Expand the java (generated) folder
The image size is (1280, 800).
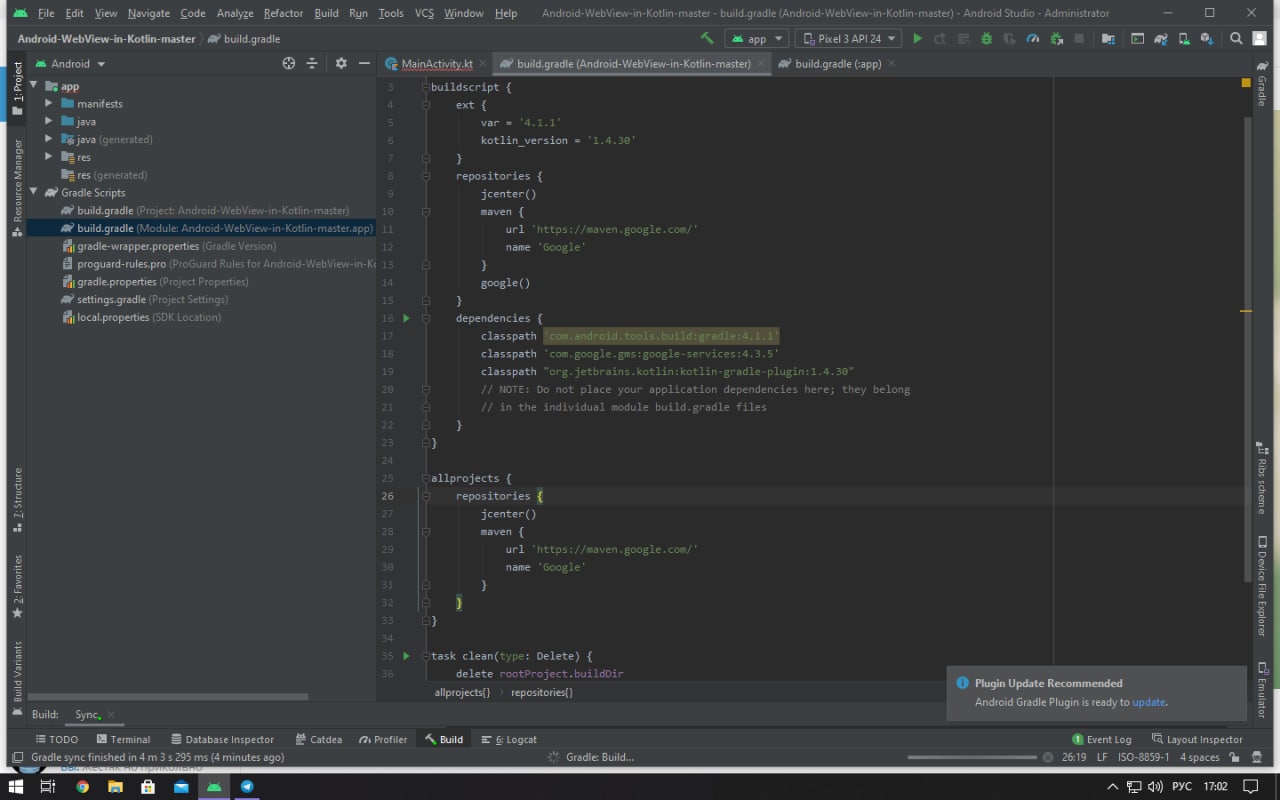tap(49, 140)
